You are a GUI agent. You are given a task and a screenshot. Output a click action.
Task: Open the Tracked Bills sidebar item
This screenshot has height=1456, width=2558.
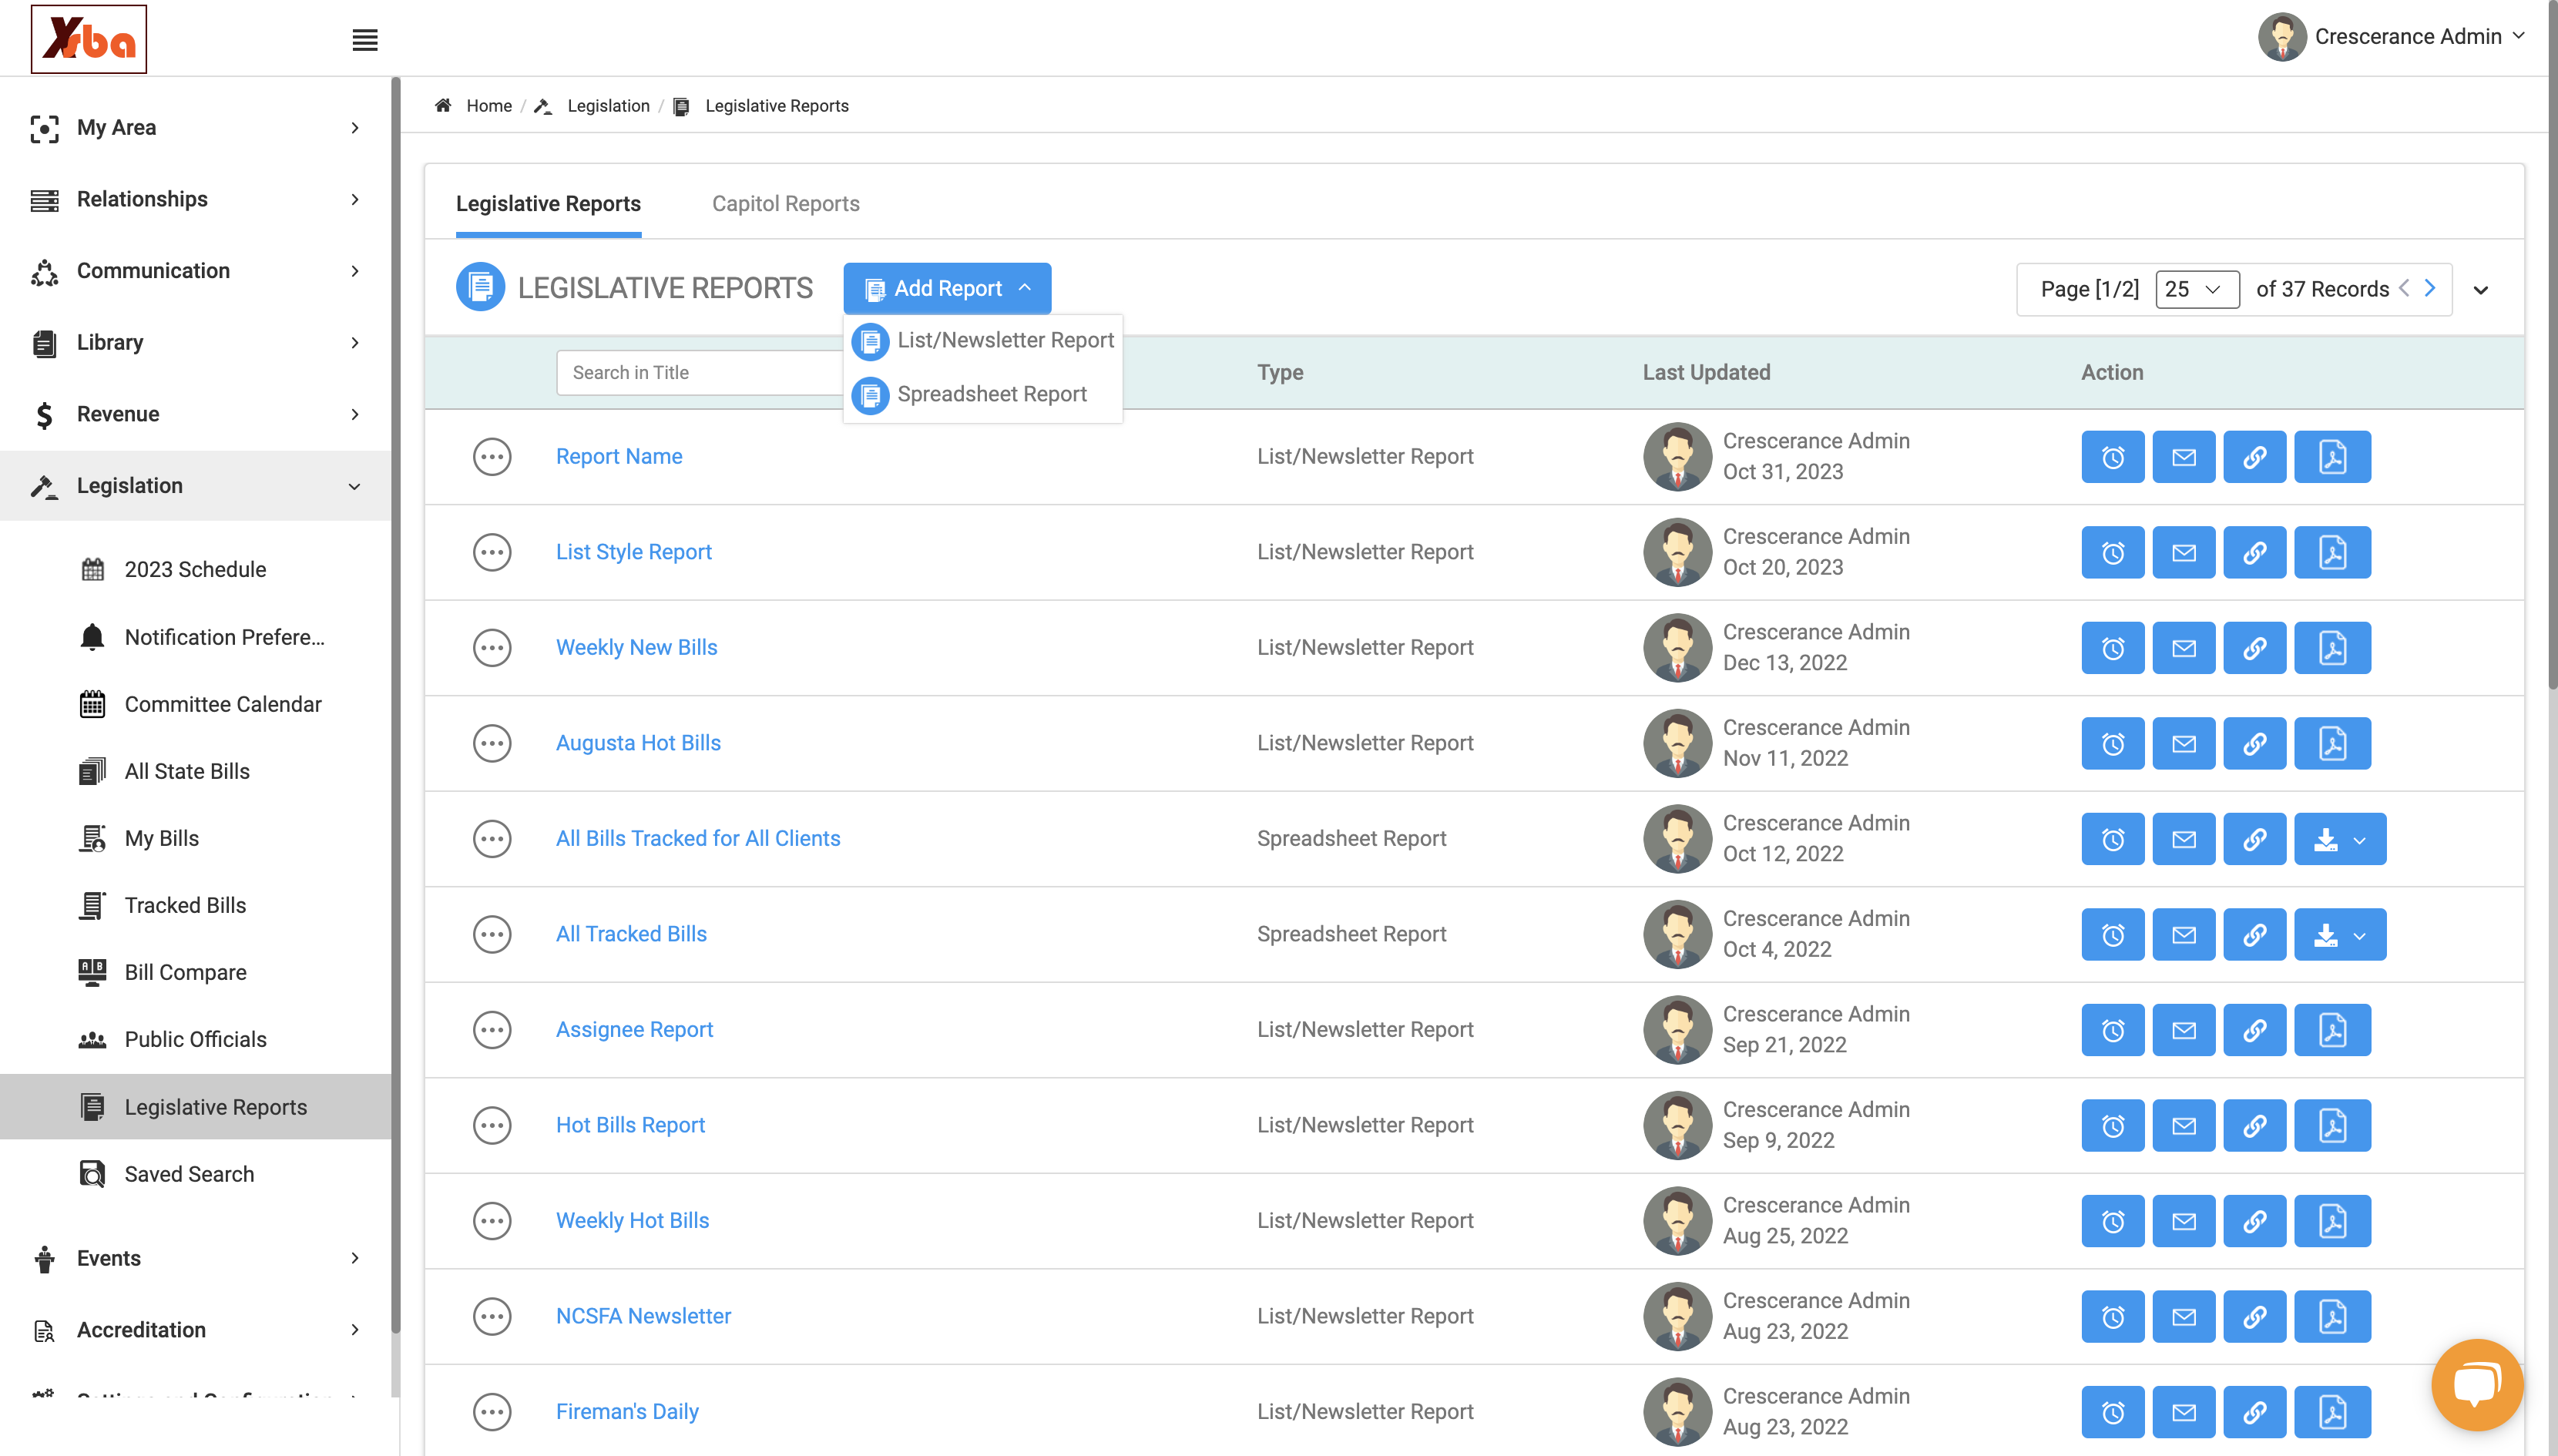tap(185, 905)
